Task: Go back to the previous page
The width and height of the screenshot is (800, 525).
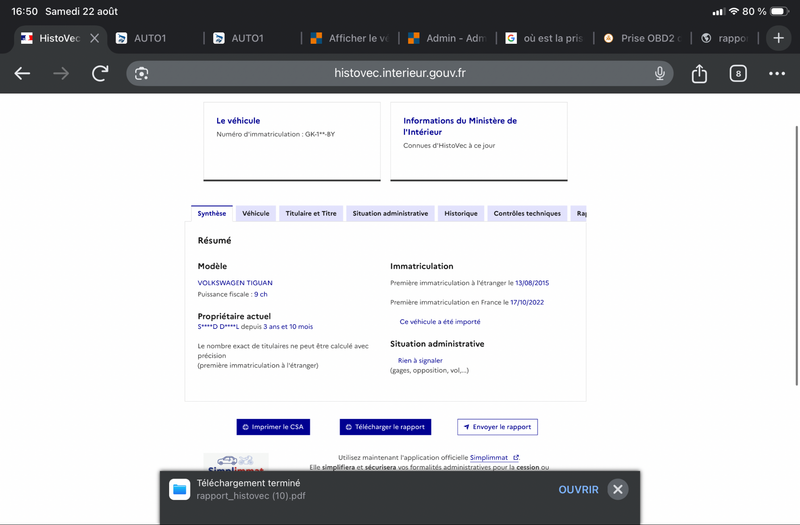Action: (x=22, y=73)
